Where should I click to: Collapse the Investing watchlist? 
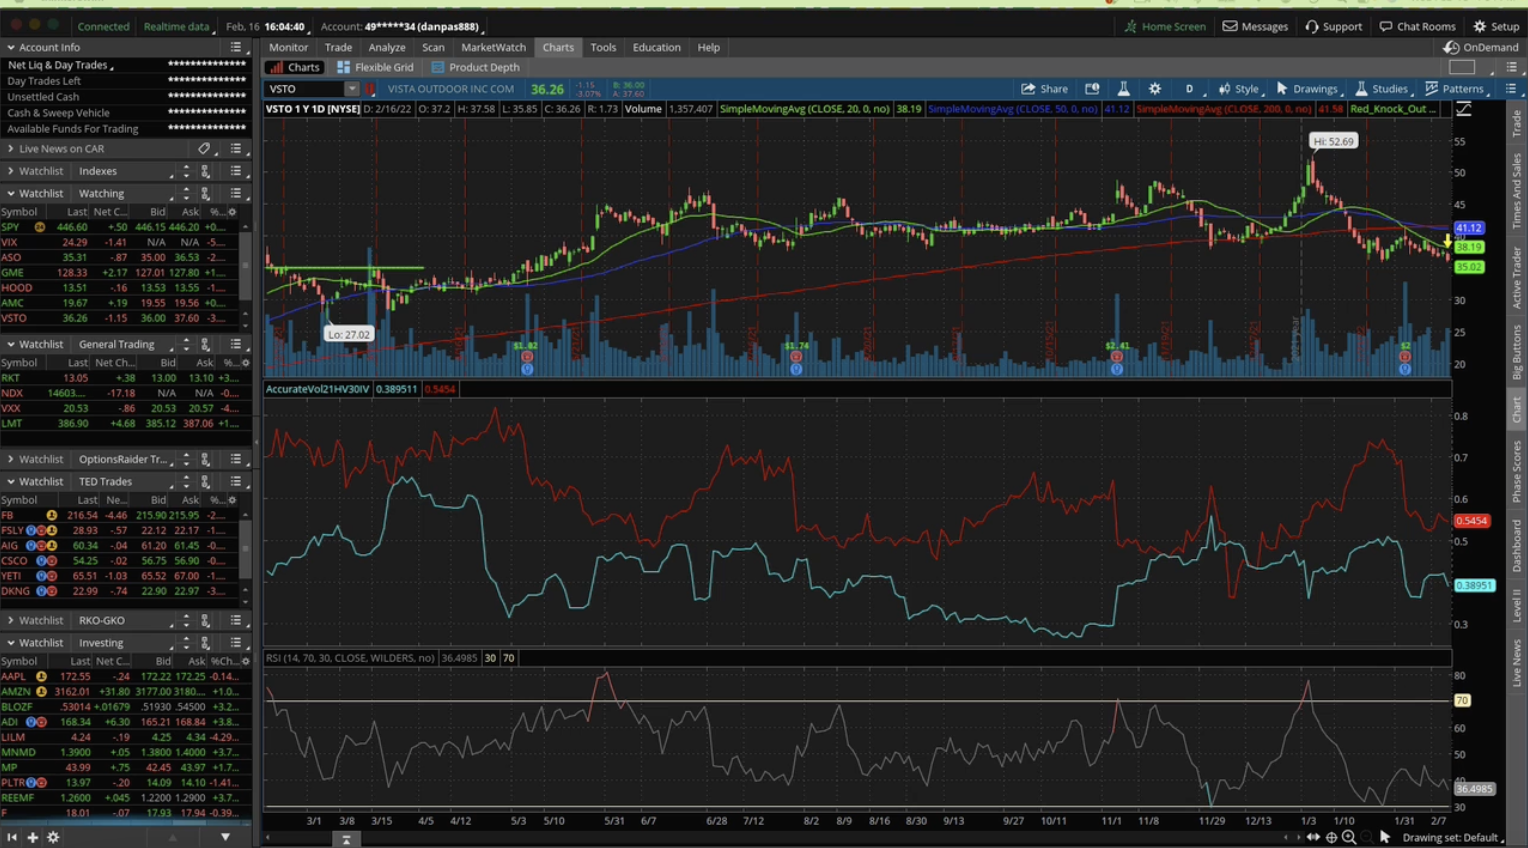[x=11, y=643]
